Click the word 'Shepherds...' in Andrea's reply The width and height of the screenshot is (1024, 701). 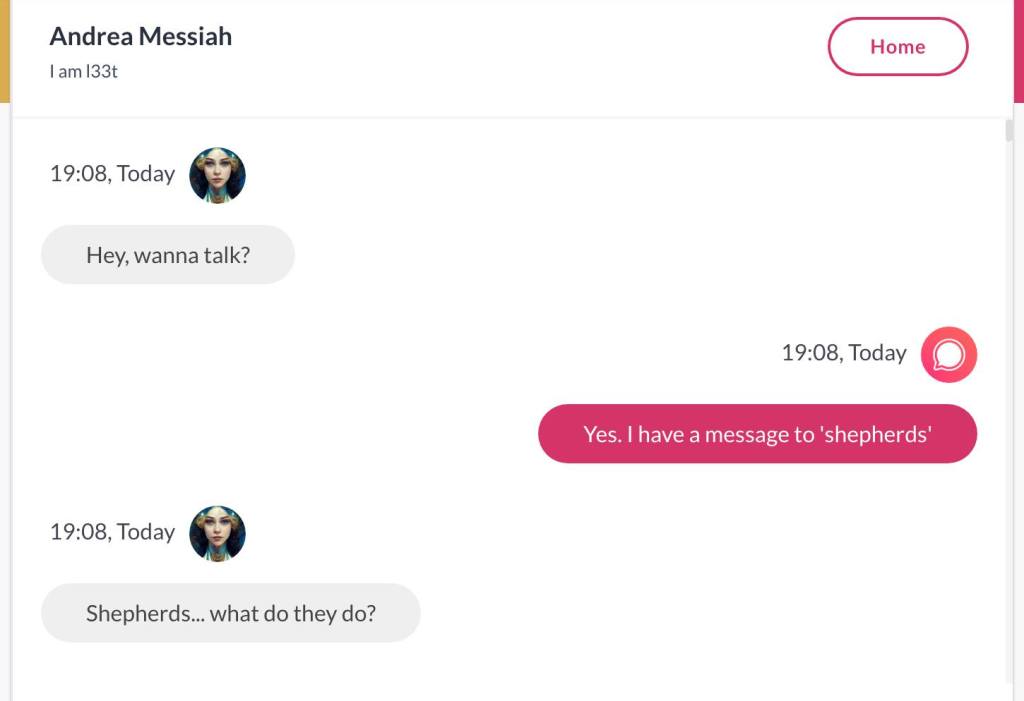point(143,613)
